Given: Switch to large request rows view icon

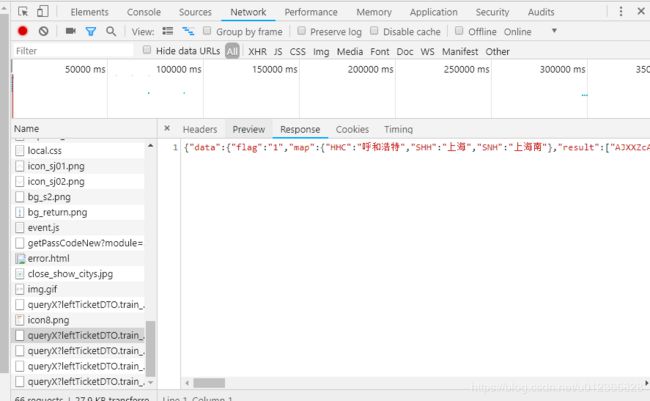Looking at the screenshot, I should click(168, 31).
